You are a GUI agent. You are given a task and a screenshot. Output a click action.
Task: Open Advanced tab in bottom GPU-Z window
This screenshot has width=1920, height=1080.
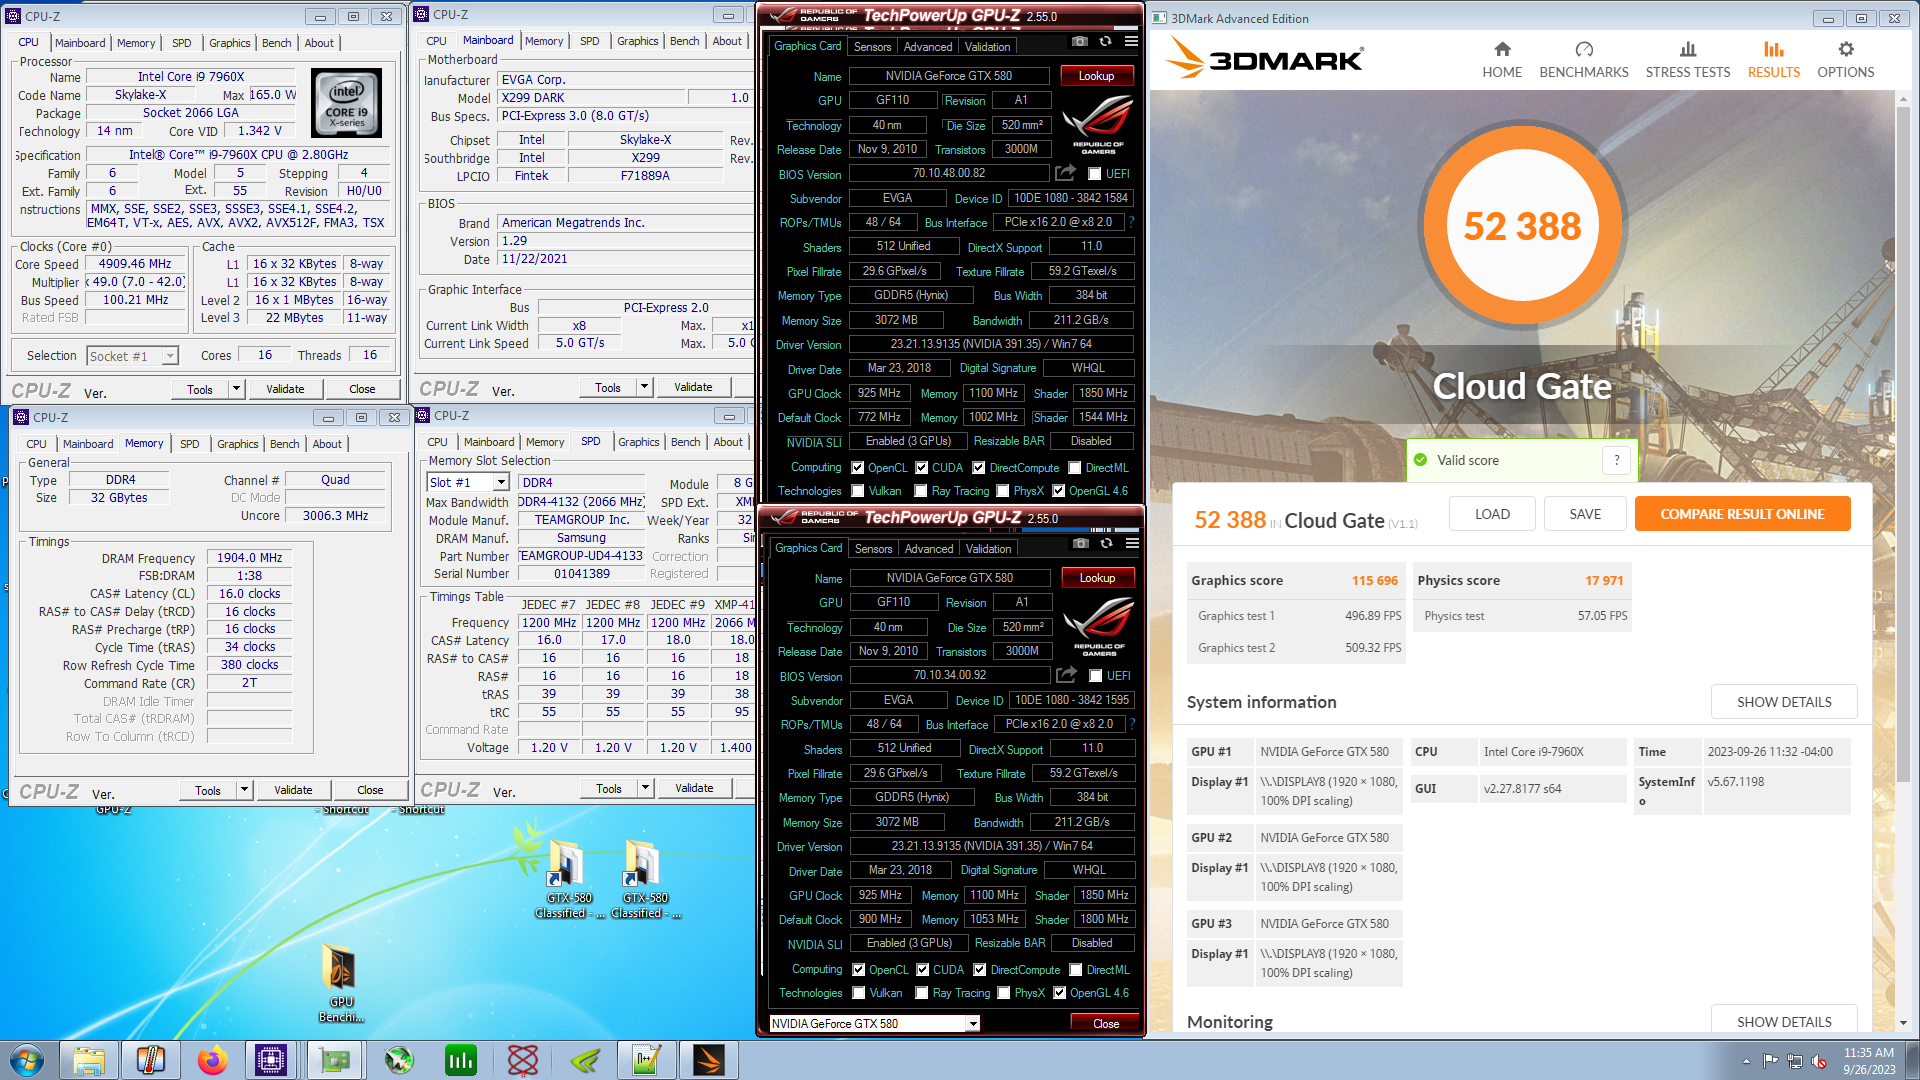[x=928, y=549]
